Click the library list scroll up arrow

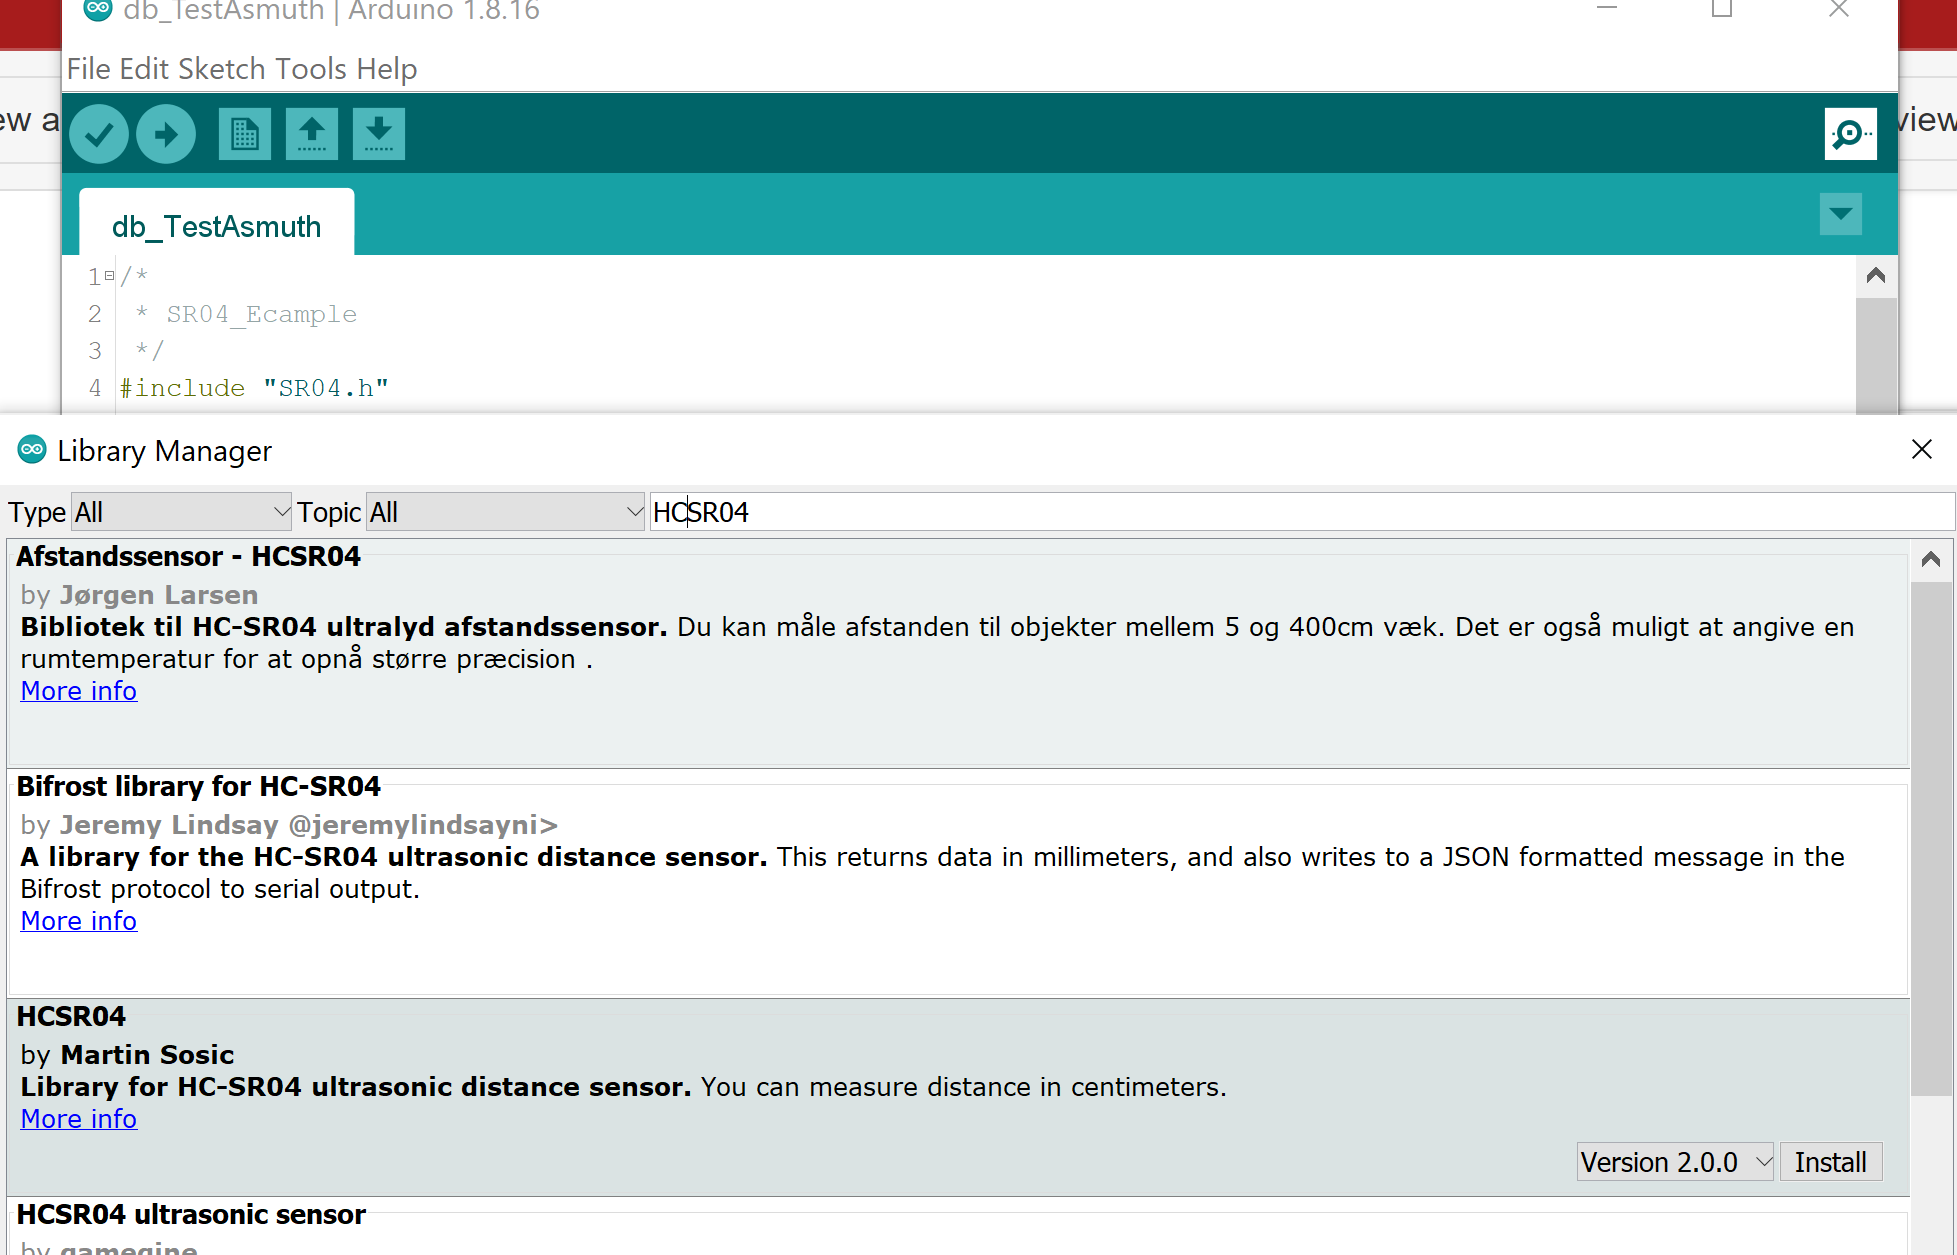[1931, 559]
